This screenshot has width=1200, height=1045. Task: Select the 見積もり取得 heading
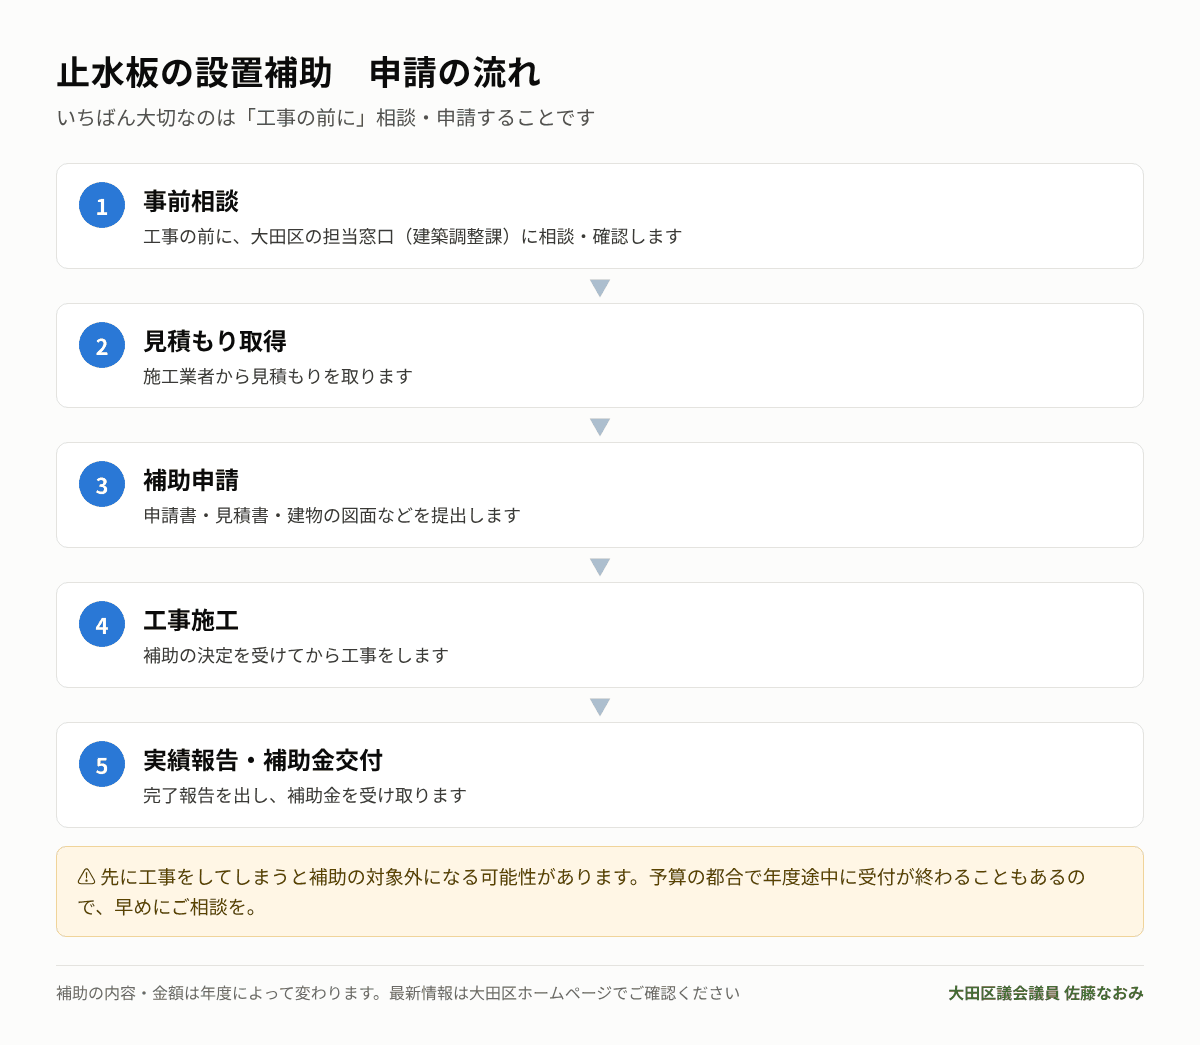click(x=215, y=341)
